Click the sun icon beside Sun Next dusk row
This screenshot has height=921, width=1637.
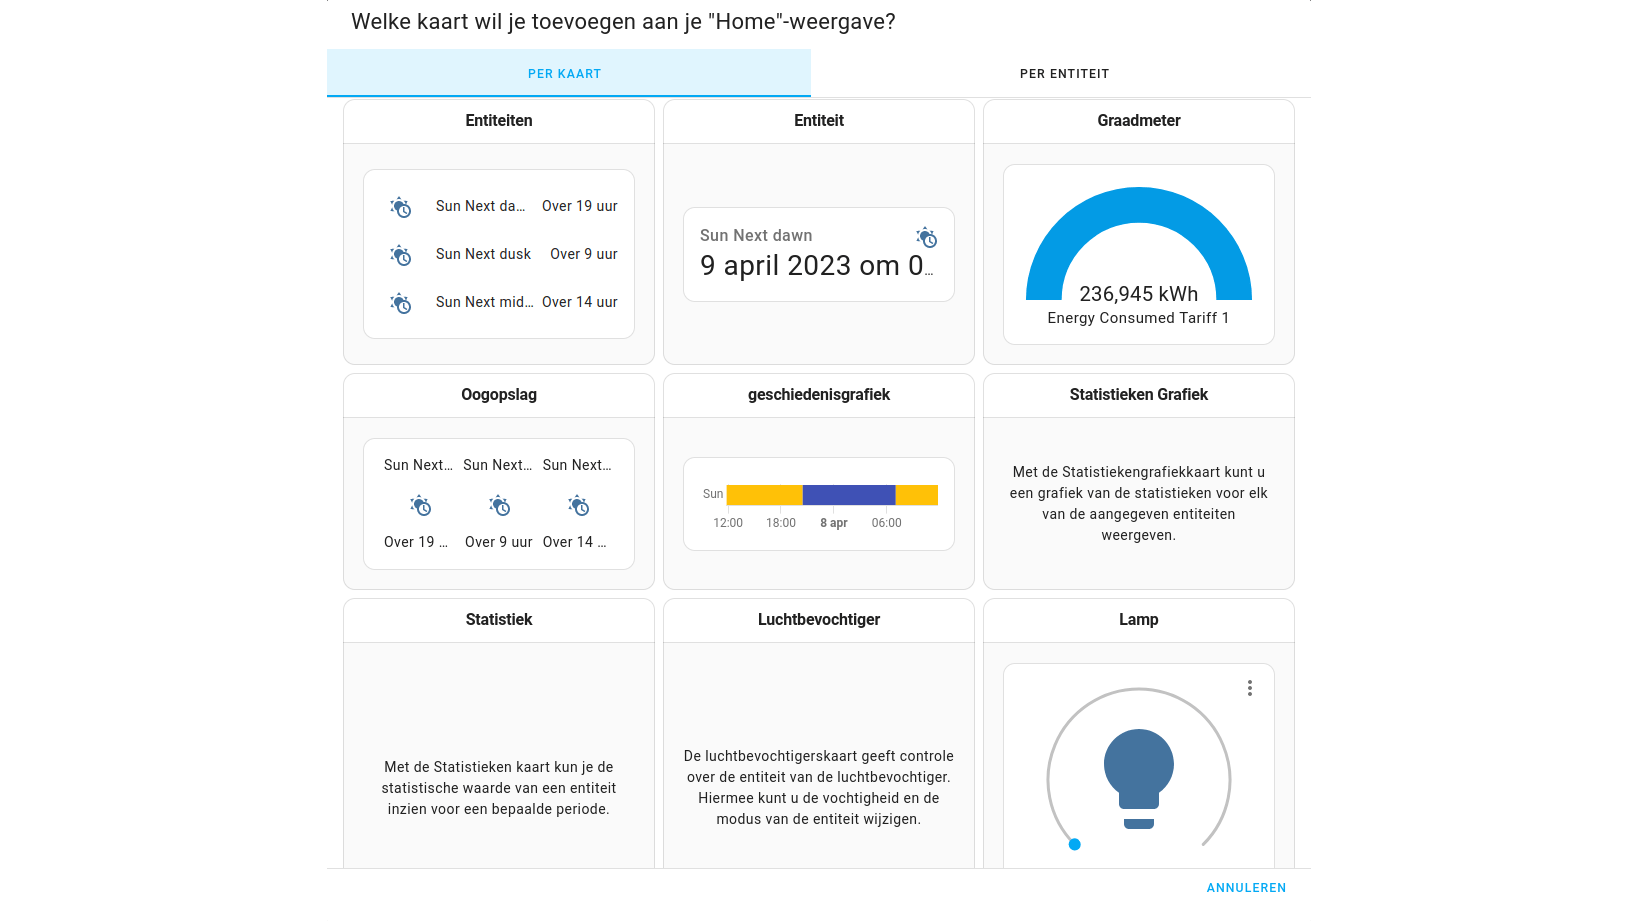[400, 255]
